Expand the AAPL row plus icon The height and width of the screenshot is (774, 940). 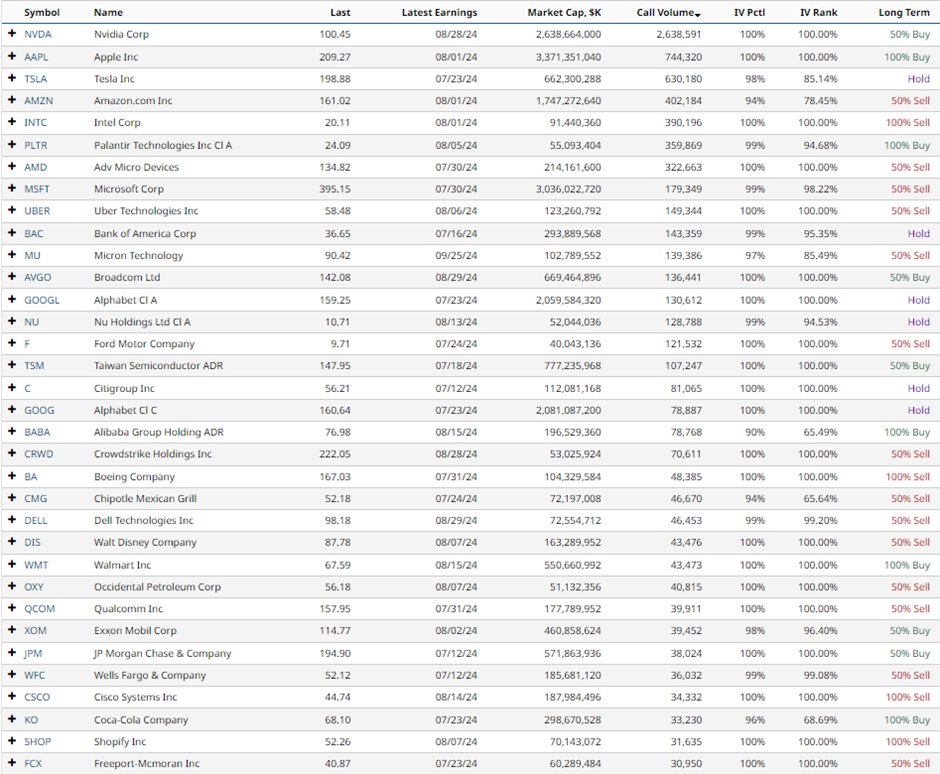(11, 56)
